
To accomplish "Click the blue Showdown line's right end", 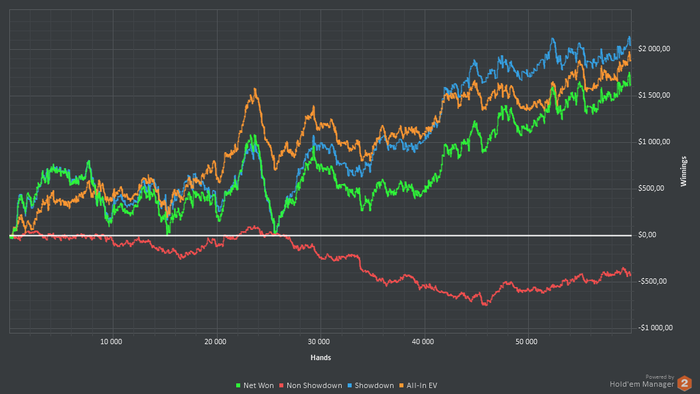I will pyautogui.click(x=629, y=40).
